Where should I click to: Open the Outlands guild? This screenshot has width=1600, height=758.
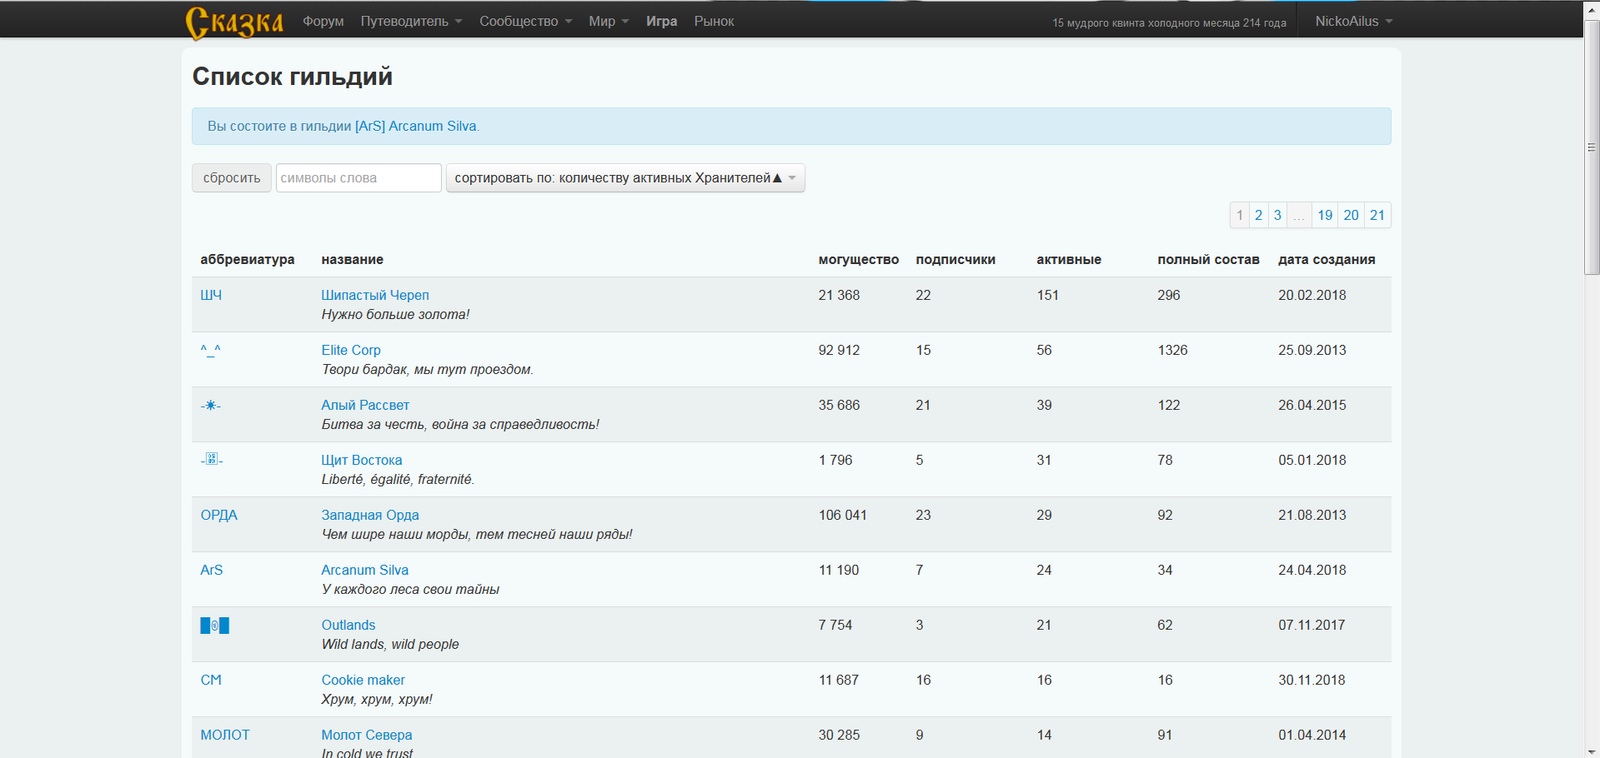[348, 625]
